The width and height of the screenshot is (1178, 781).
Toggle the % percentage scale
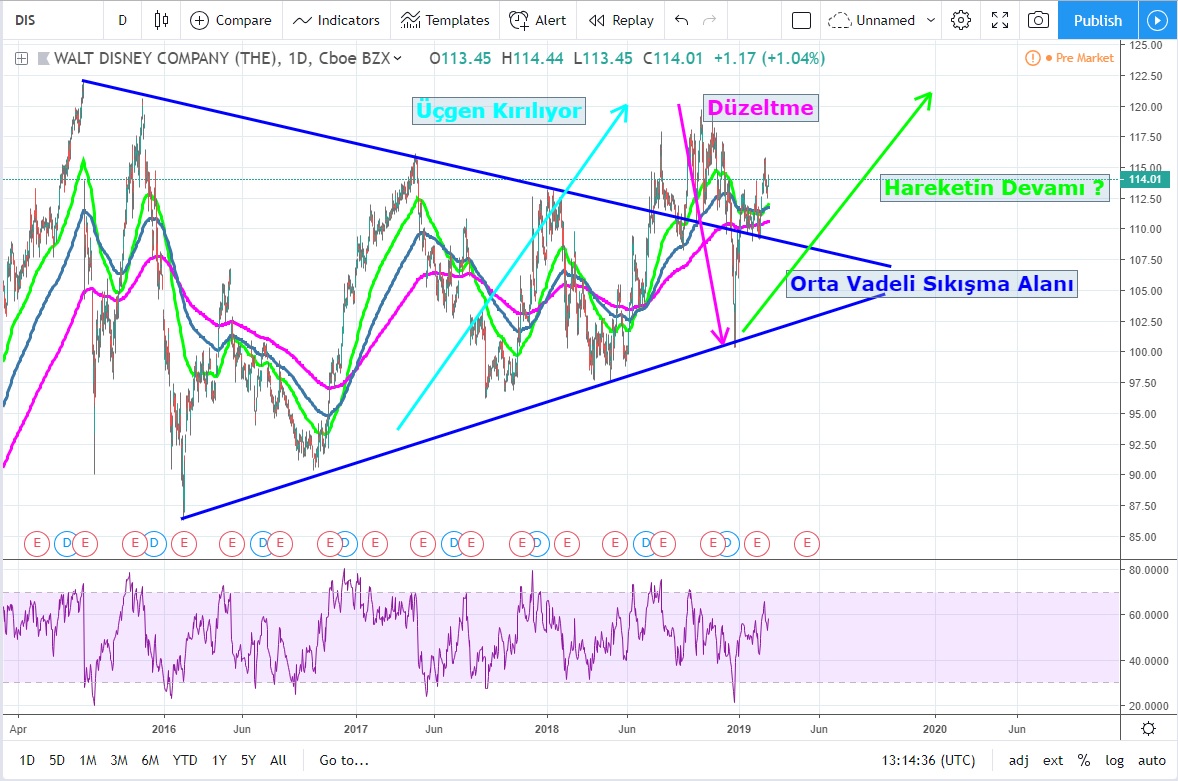[x=1083, y=760]
